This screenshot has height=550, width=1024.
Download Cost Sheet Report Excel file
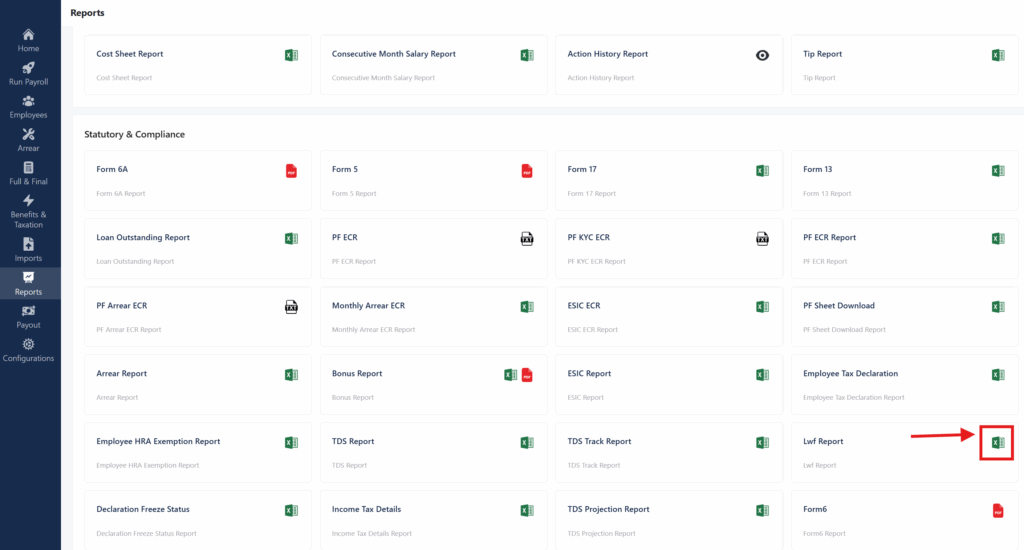point(291,55)
